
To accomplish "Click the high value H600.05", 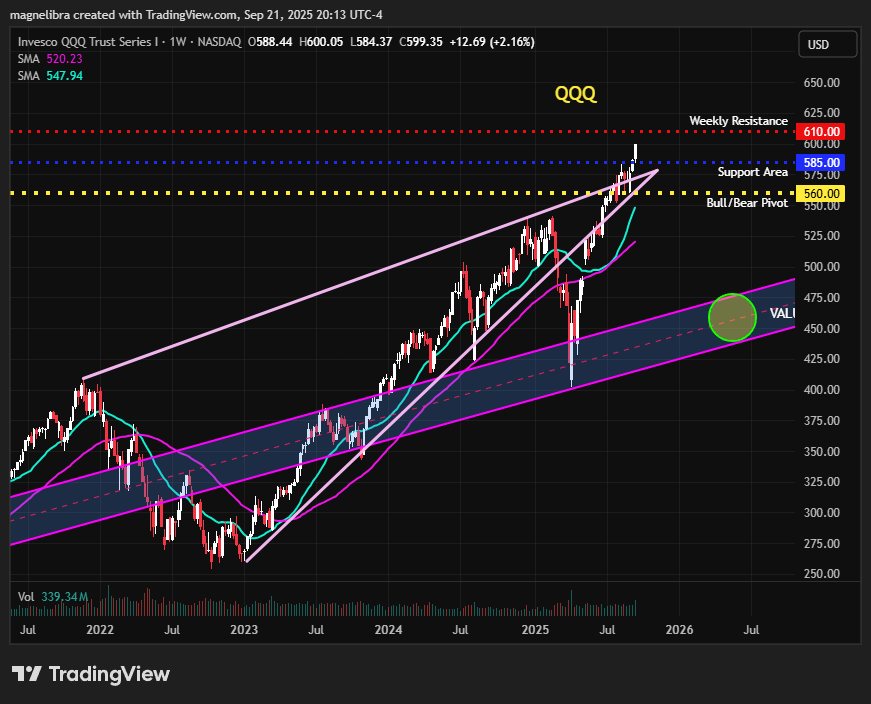I will pos(321,42).
